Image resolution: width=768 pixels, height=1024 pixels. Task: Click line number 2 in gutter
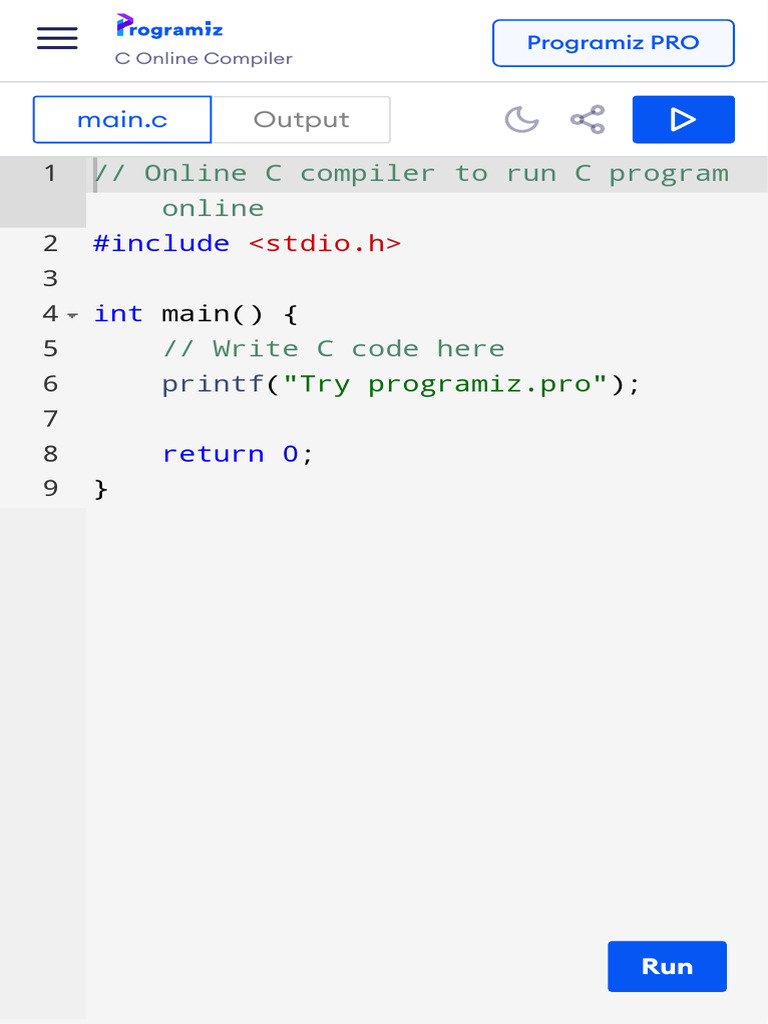[x=50, y=244]
